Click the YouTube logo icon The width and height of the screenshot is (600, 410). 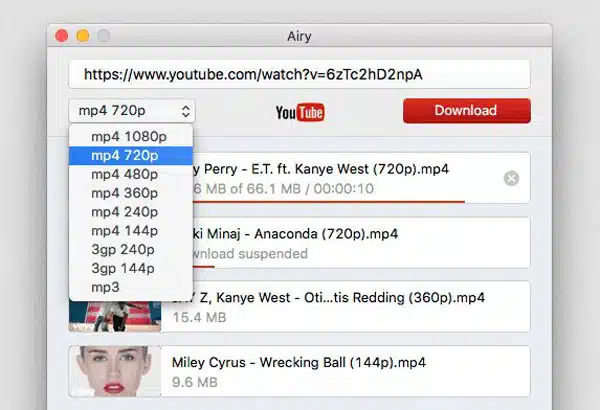click(x=300, y=113)
